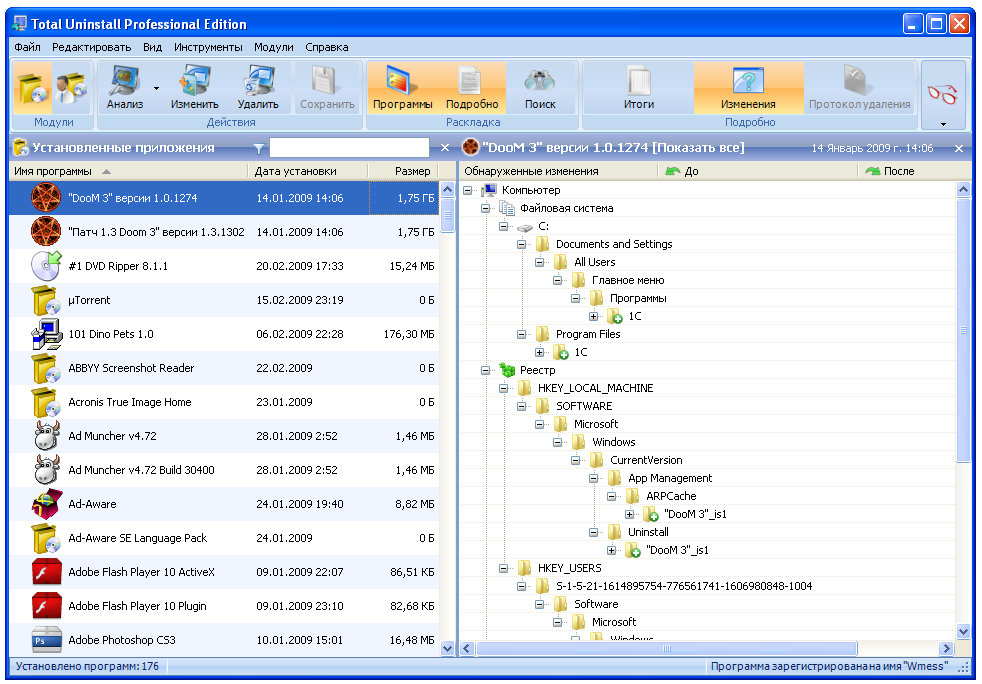Click the Сохранить floppy disk icon
Screen dimensions: 982x684
327,82
